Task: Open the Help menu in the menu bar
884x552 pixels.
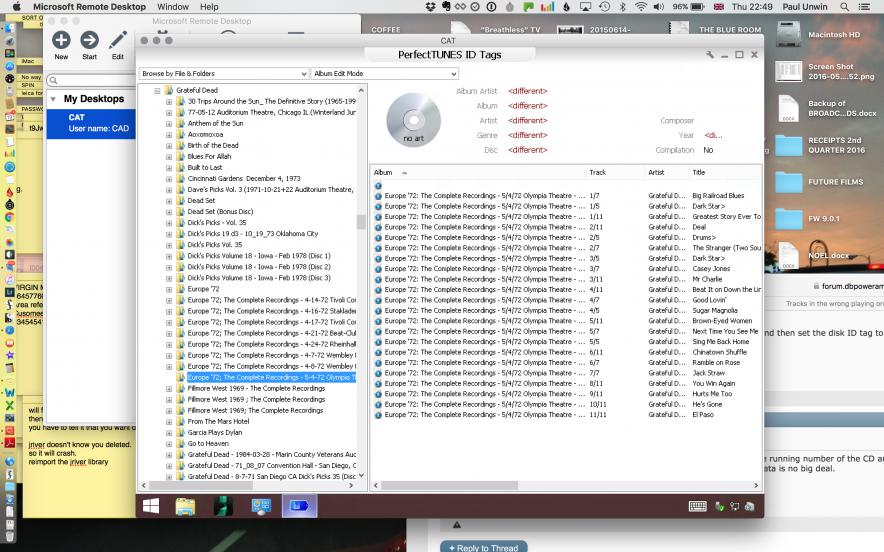Action: 209,6
